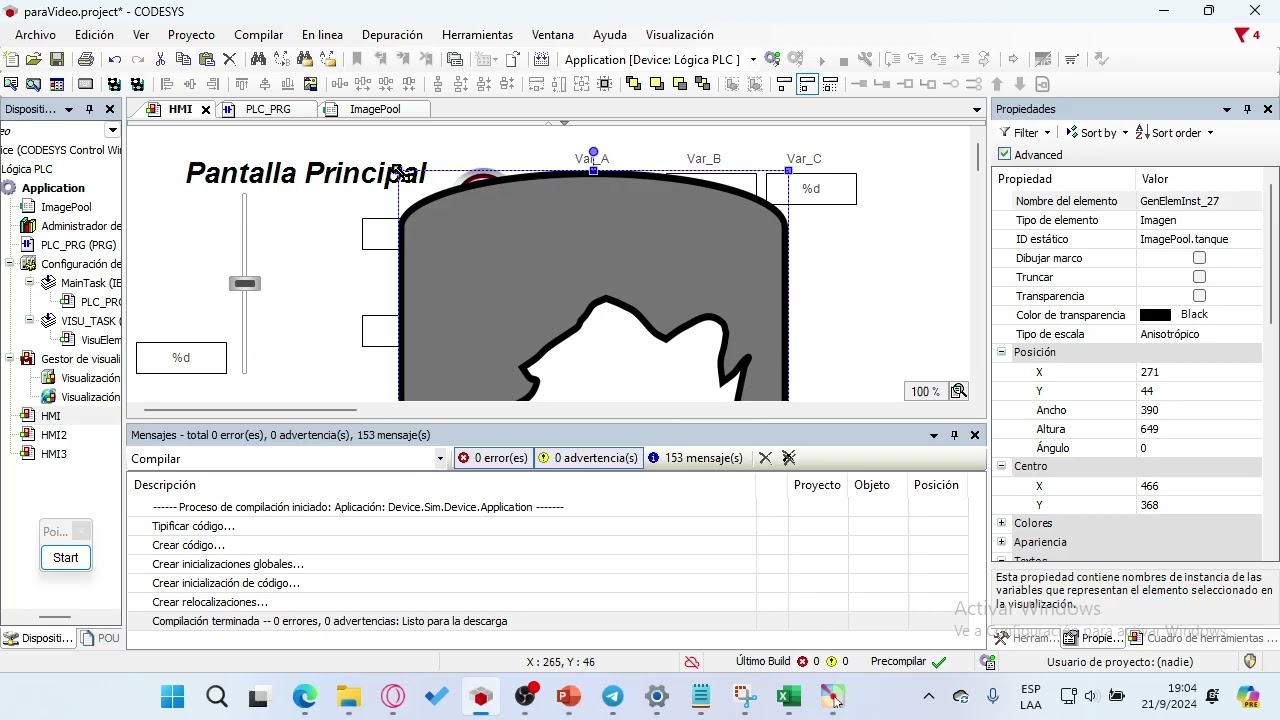Screen dimensions: 1280x720
Task: Open the Sort by dropdown
Action: coord(1097,133)
